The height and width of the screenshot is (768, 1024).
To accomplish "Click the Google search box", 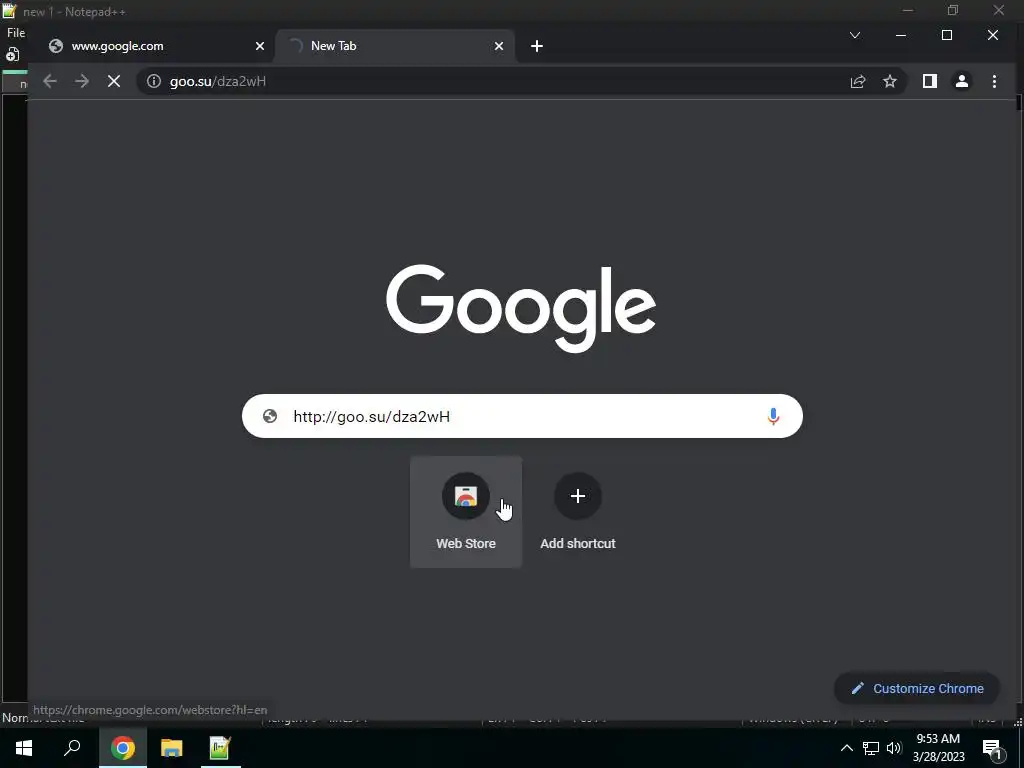I will click(522, 416).
